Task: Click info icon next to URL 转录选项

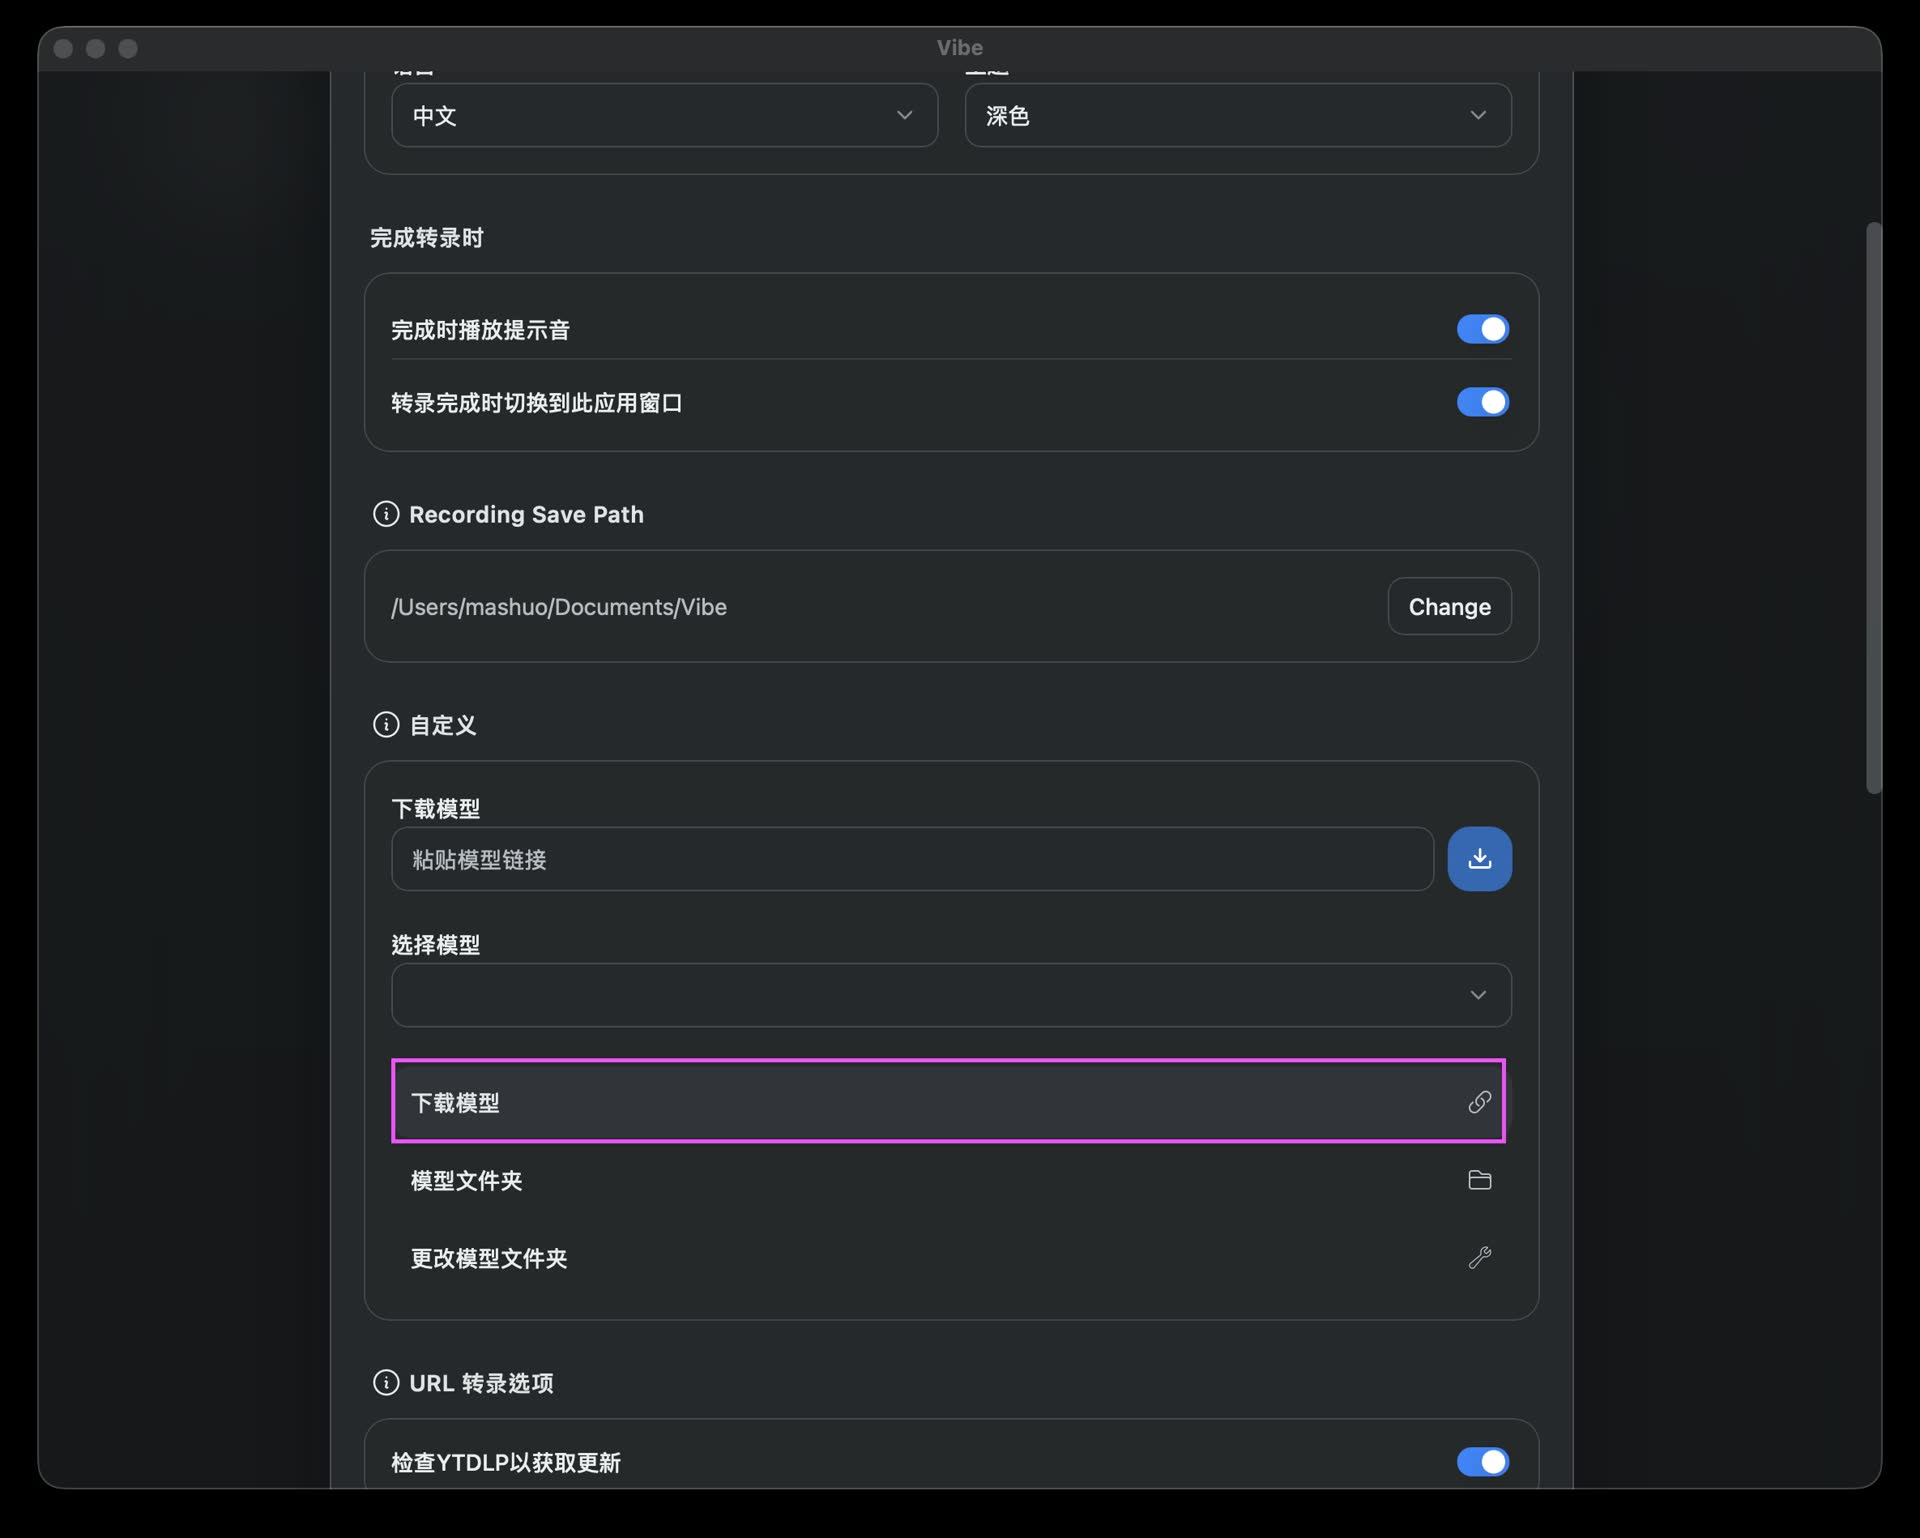Action: click(x=385, y=1383)
